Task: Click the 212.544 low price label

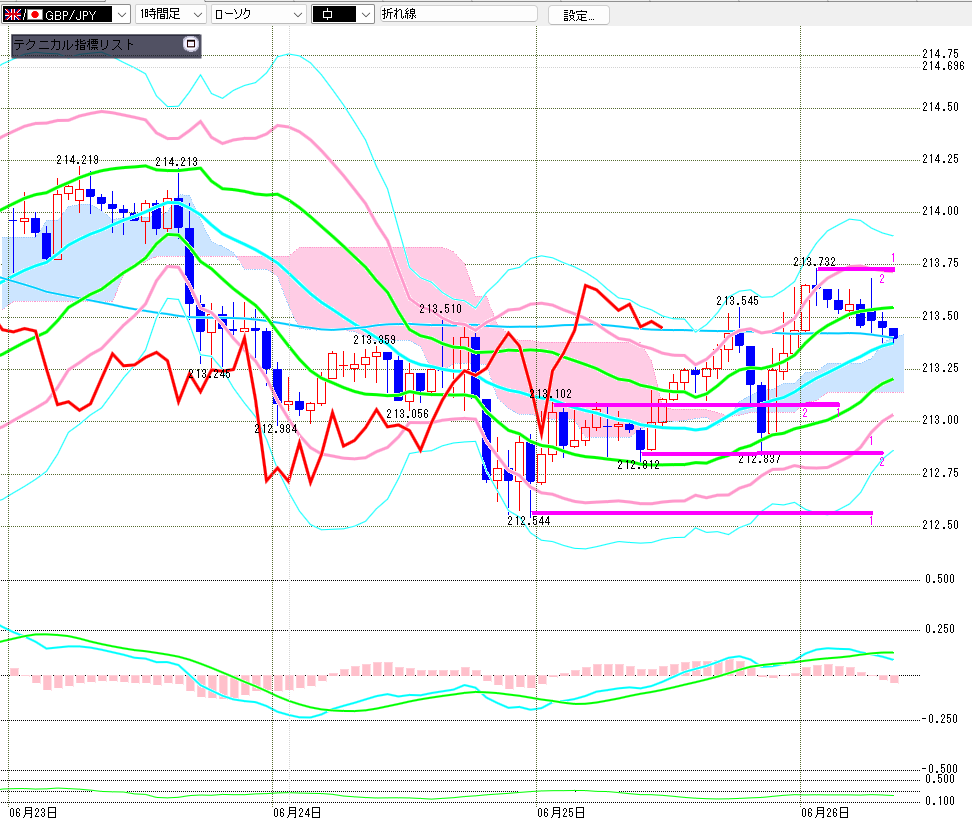Action: 529,521
